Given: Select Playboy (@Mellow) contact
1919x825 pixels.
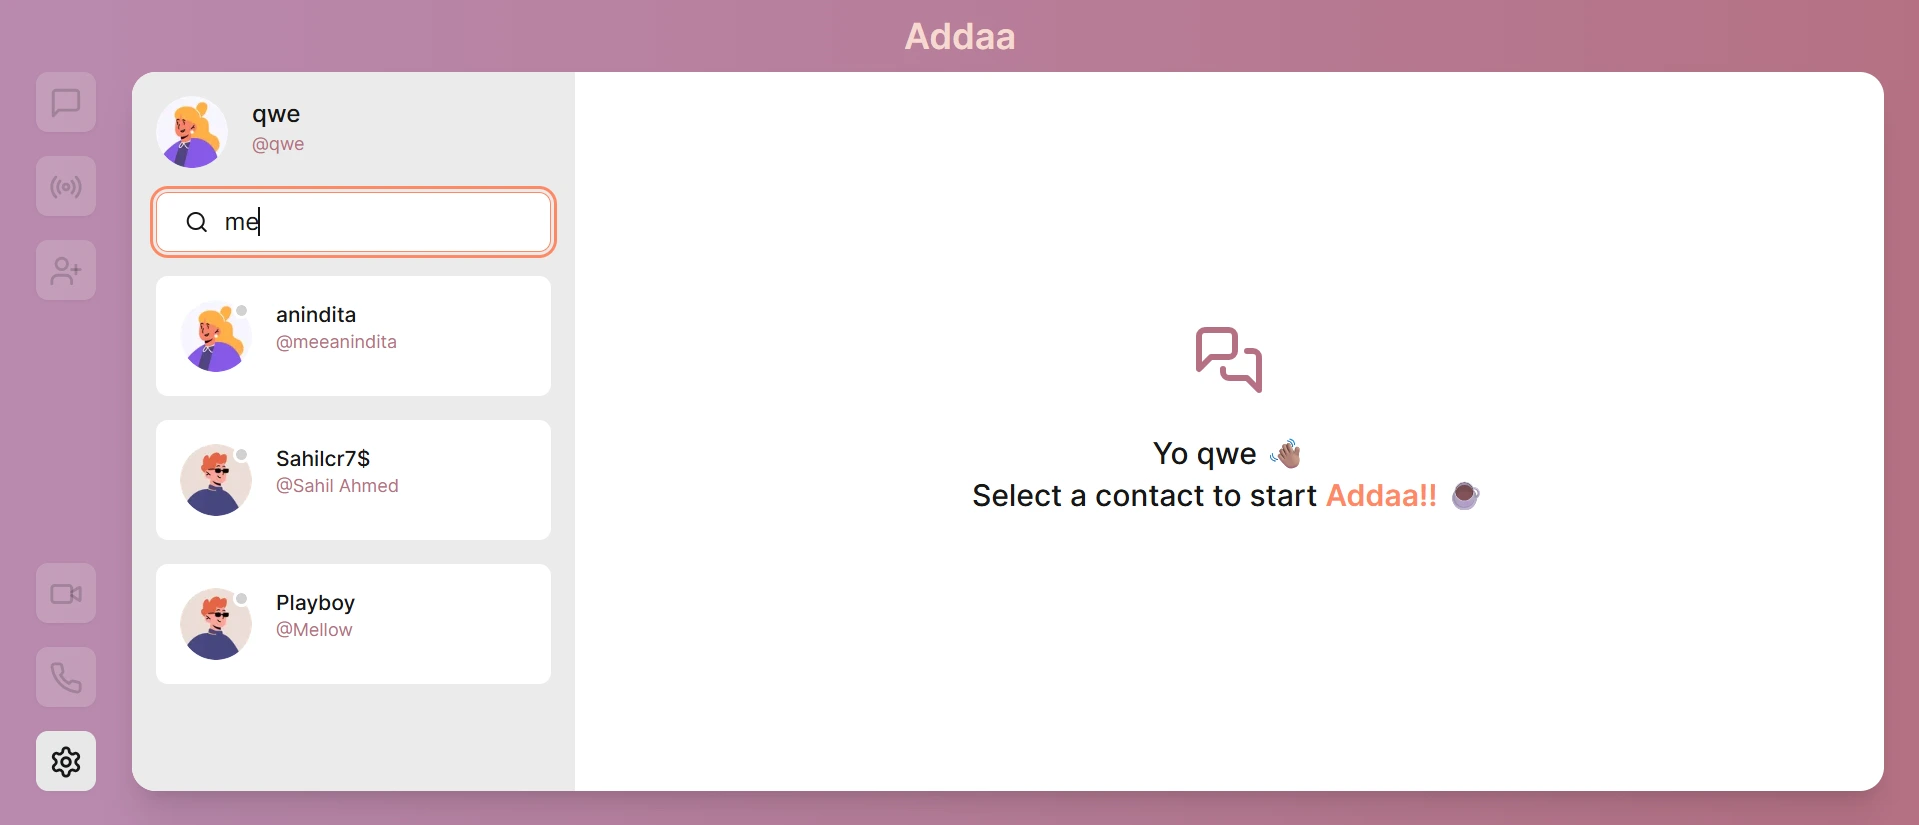Looking at the screenshot, I should [353, 624].
